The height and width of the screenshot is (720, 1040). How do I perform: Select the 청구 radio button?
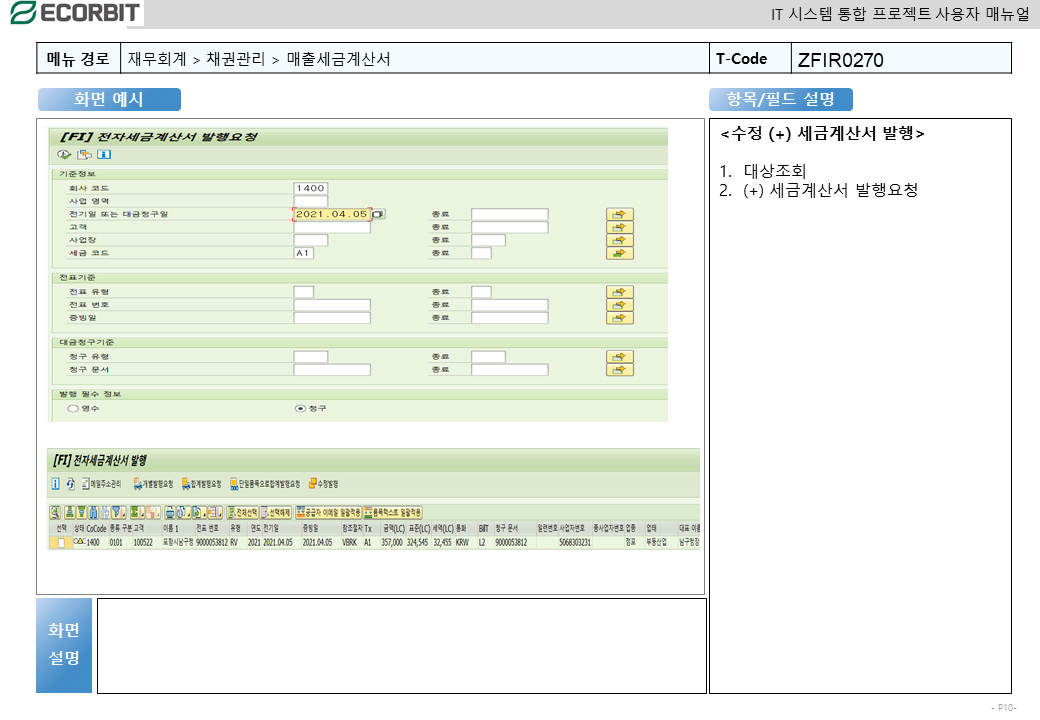(299, 408)
